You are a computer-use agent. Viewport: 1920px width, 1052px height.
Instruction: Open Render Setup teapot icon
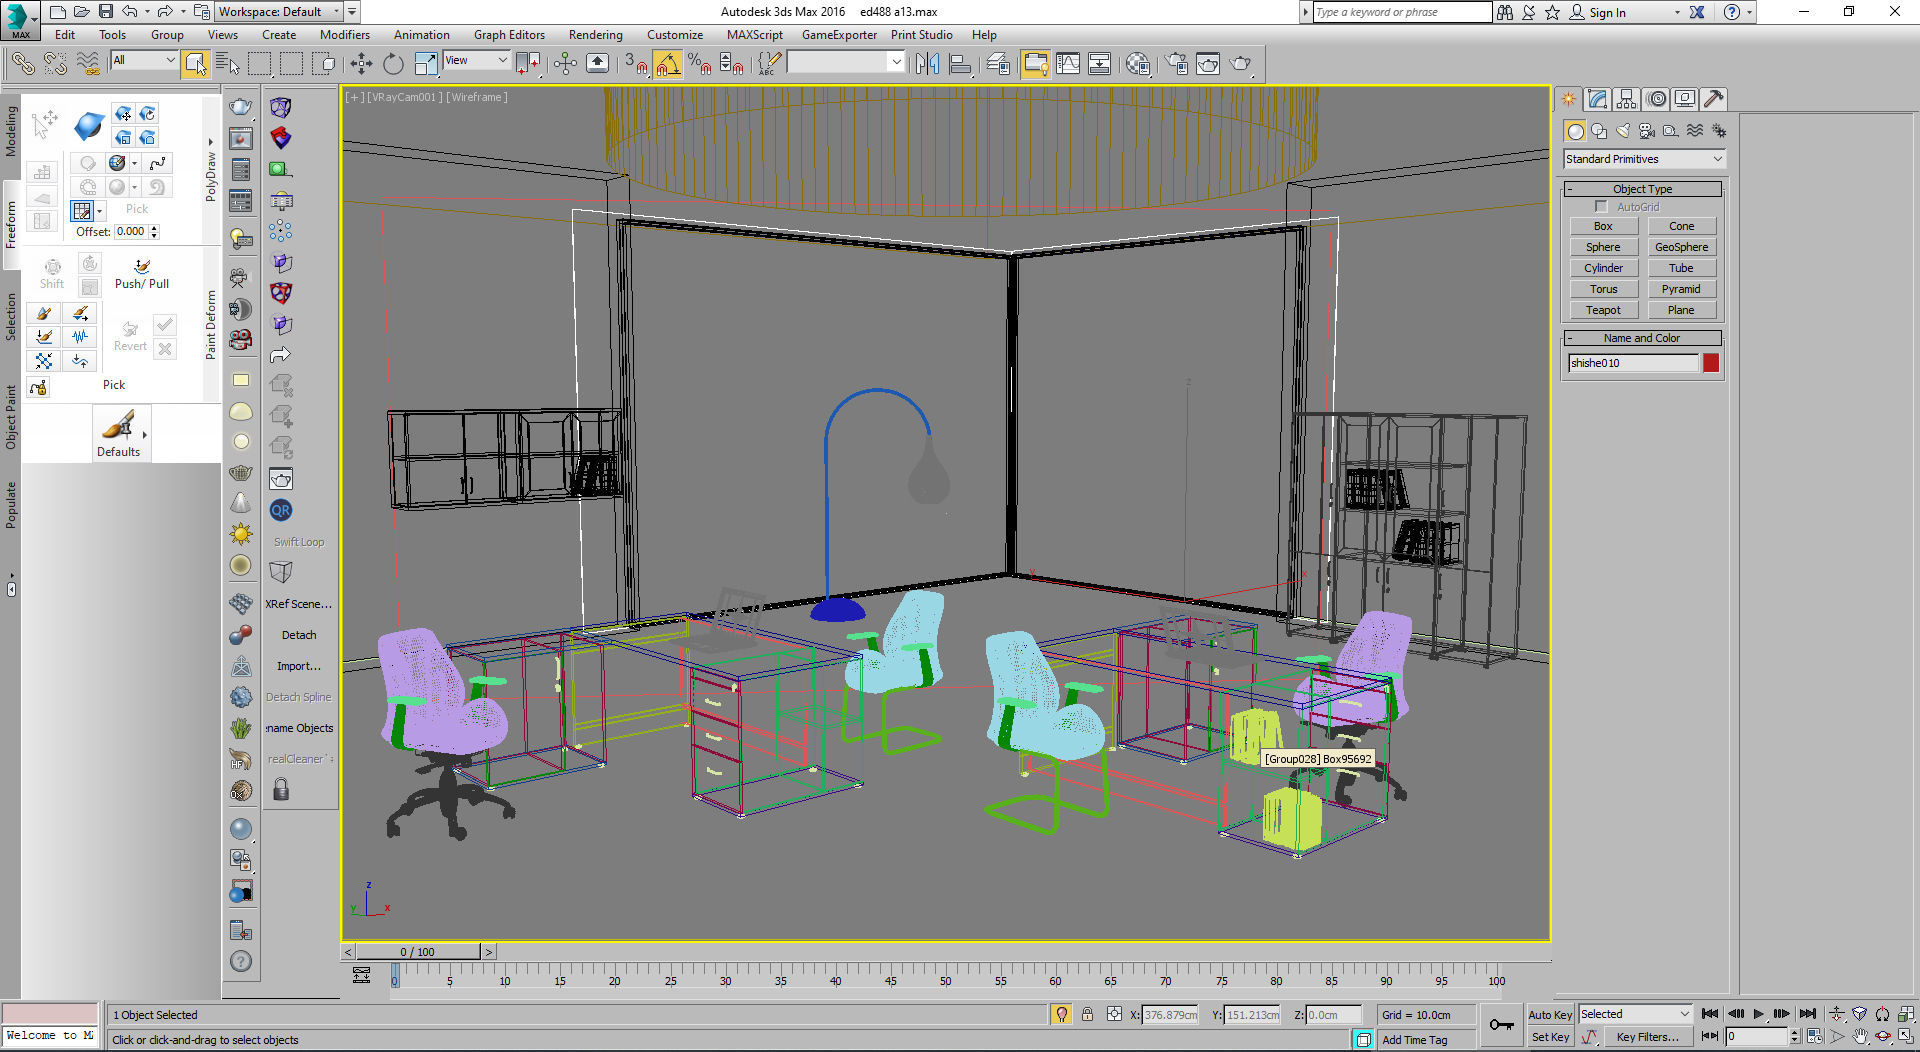(1176, 64)
